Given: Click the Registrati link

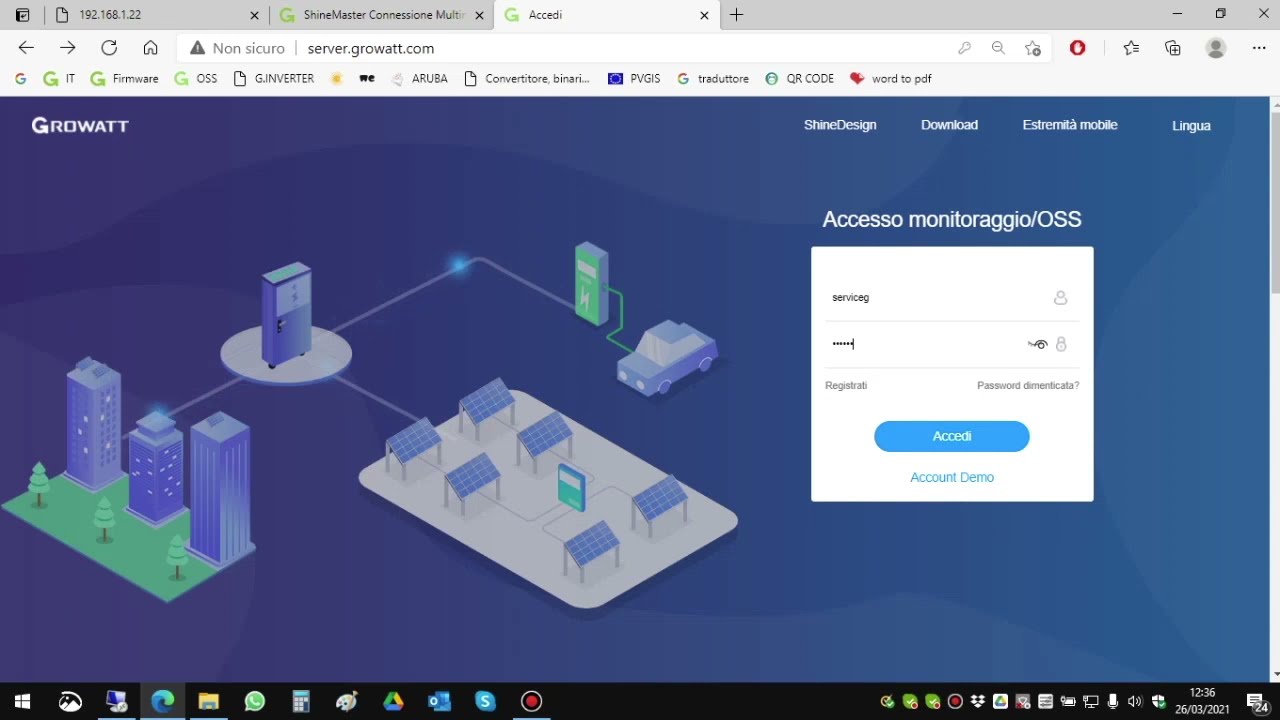Looking at the screenshot, I should (x=846, y=386).
